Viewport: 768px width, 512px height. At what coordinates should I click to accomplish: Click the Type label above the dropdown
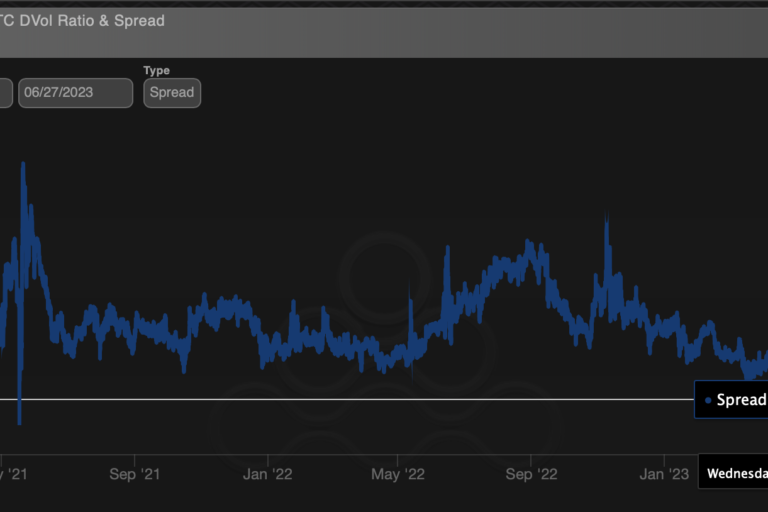[157, 70]
